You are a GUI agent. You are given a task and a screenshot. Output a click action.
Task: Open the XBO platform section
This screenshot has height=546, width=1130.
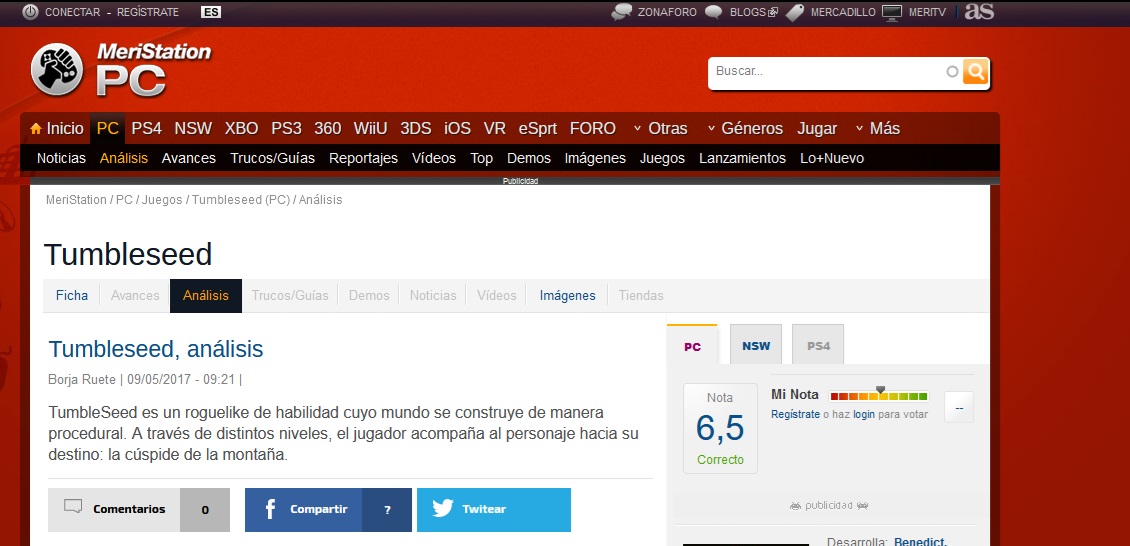click(241, 129)
